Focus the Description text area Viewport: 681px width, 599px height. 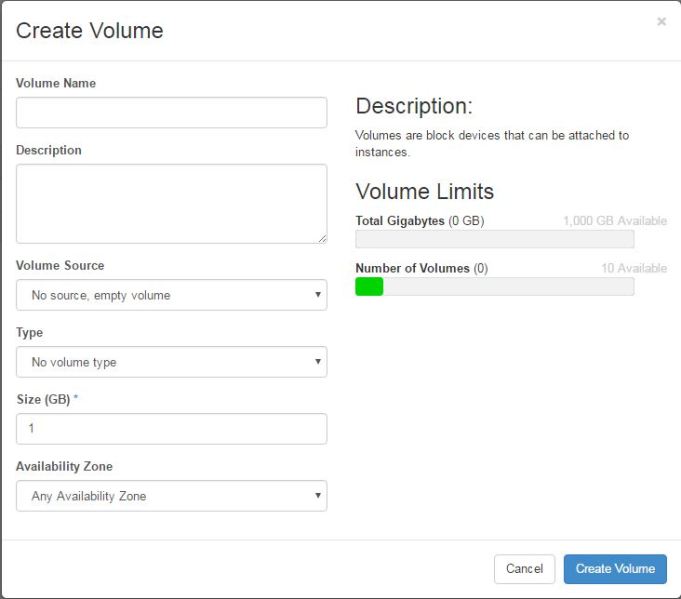point(171,203)
